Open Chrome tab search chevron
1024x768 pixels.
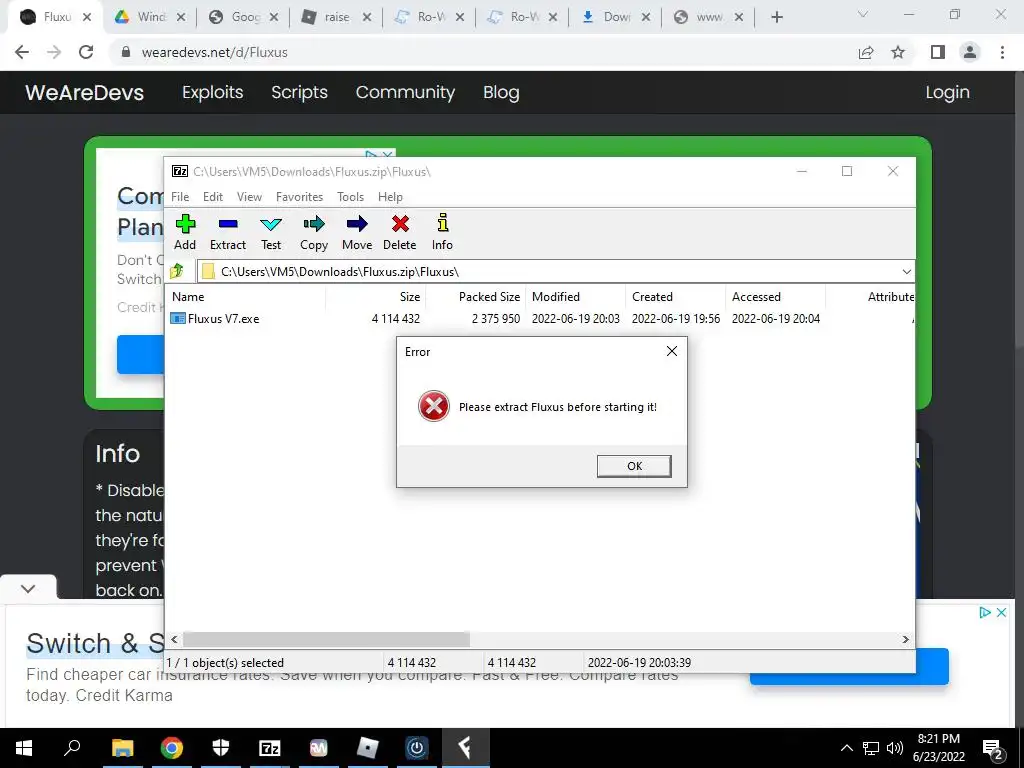tap(862, 14)
